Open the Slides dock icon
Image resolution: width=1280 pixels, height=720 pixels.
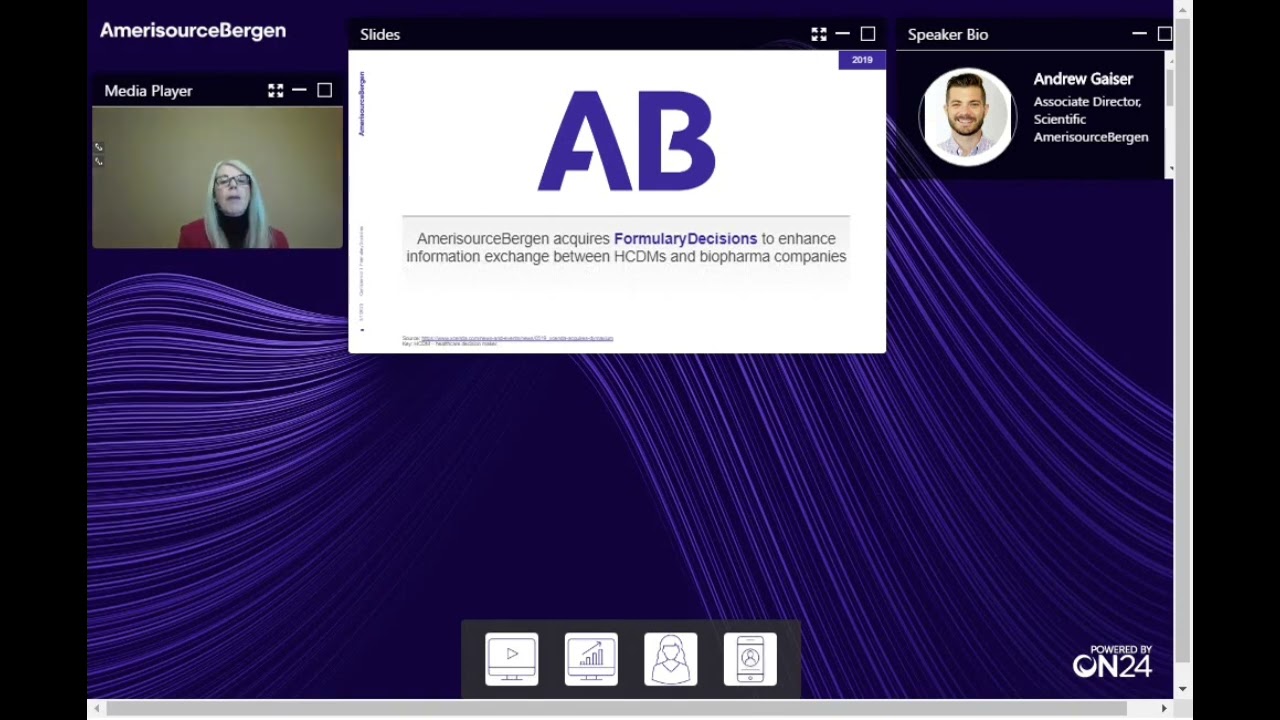point(591,659)
